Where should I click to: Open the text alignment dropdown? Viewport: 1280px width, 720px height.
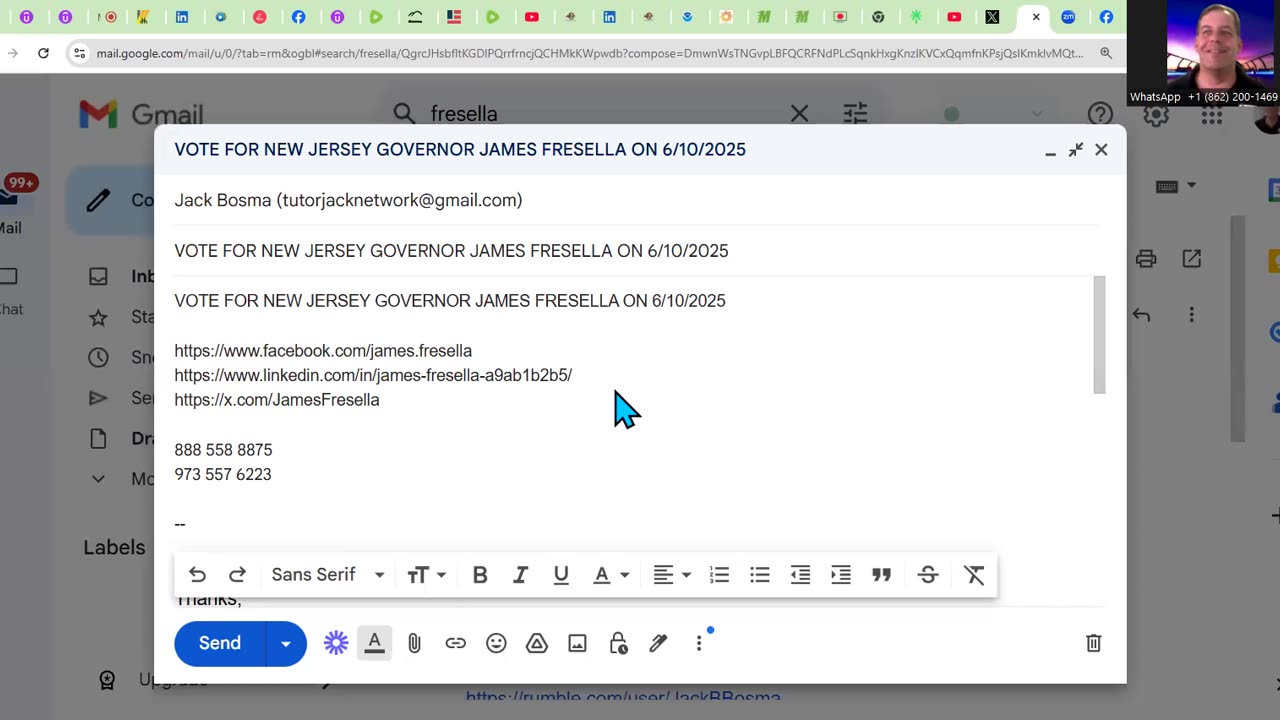672,575
